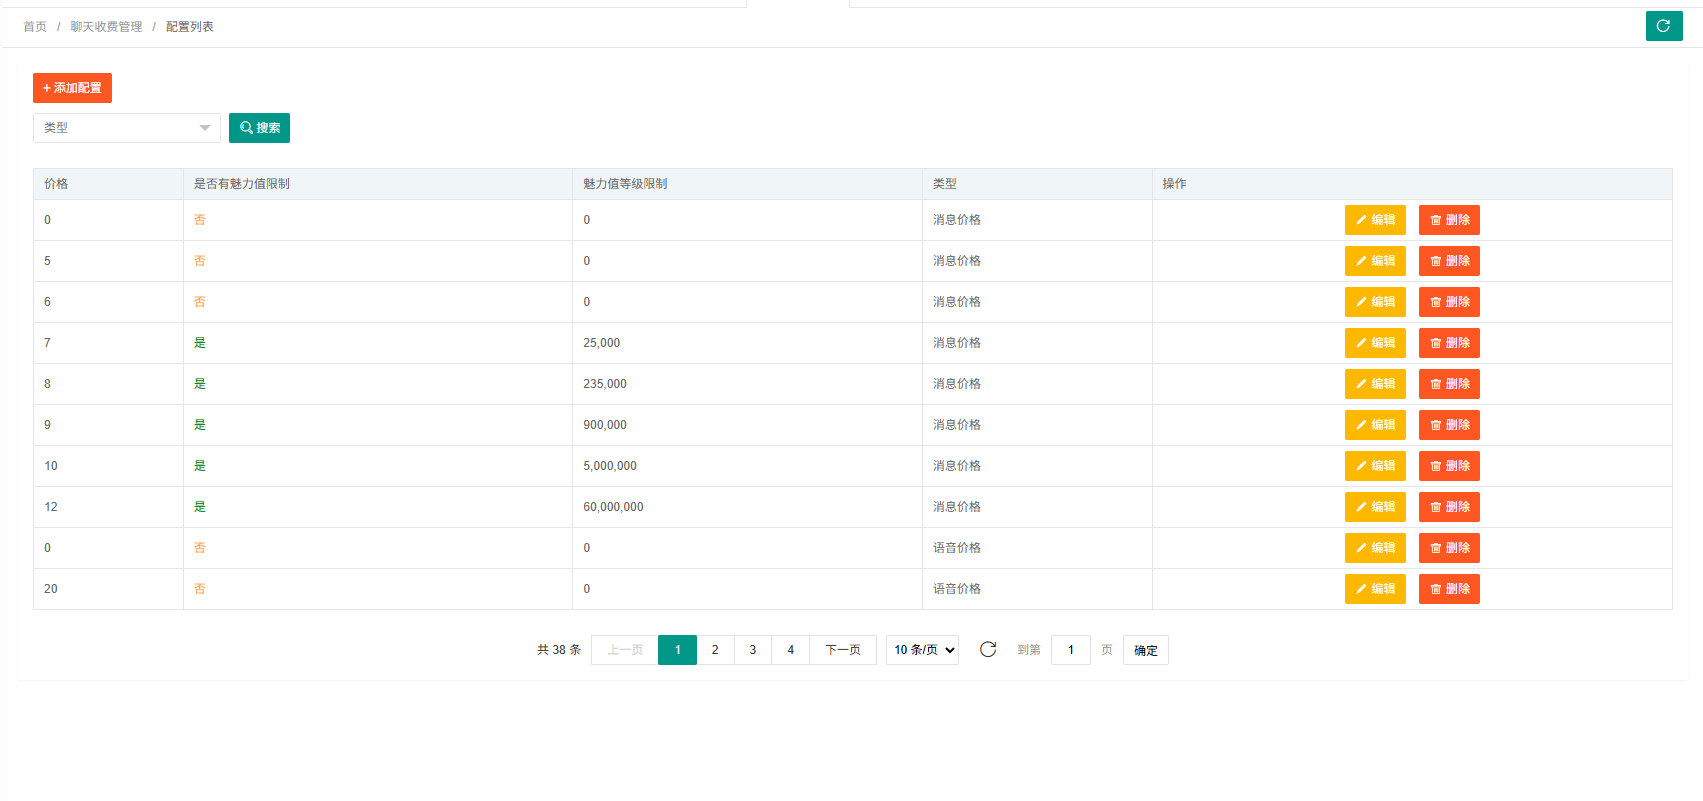Edit the row with limit 235,000

pyautogui.click(x=1374, y=384)
